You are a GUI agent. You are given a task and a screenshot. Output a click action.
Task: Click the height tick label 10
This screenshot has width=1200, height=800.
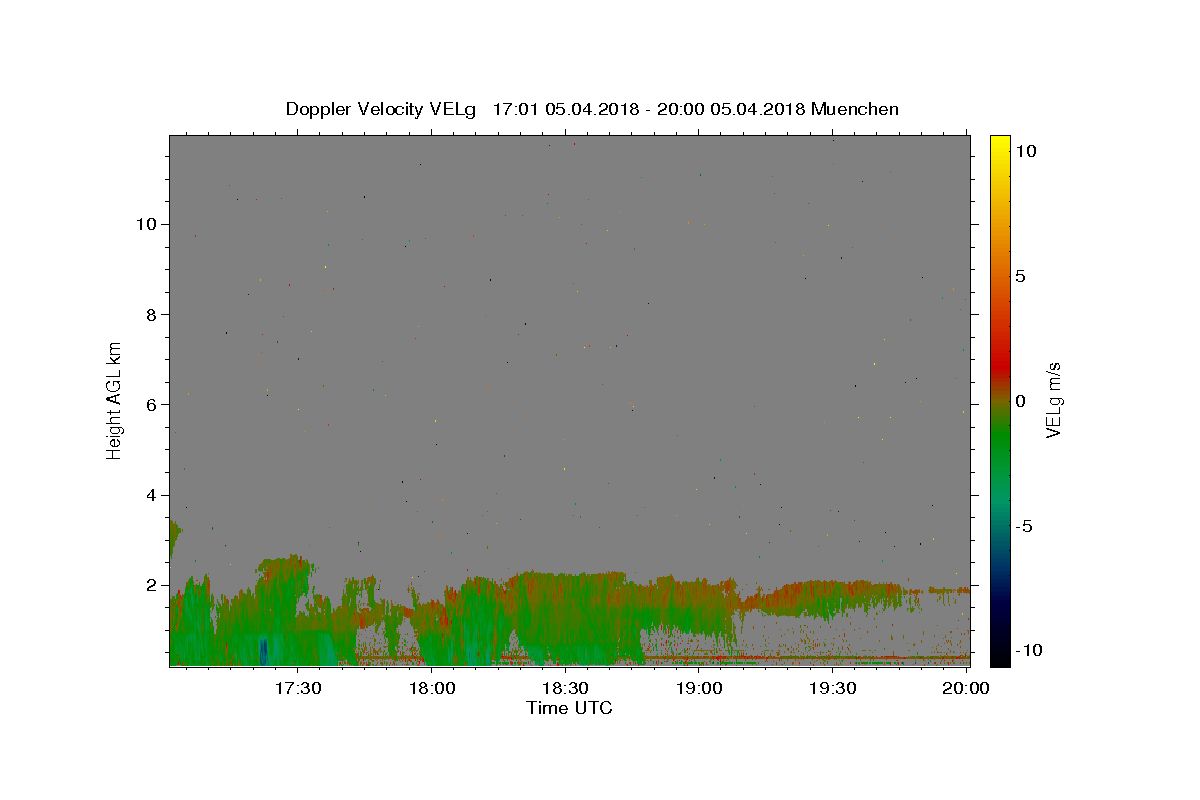(x=148, y=224)
